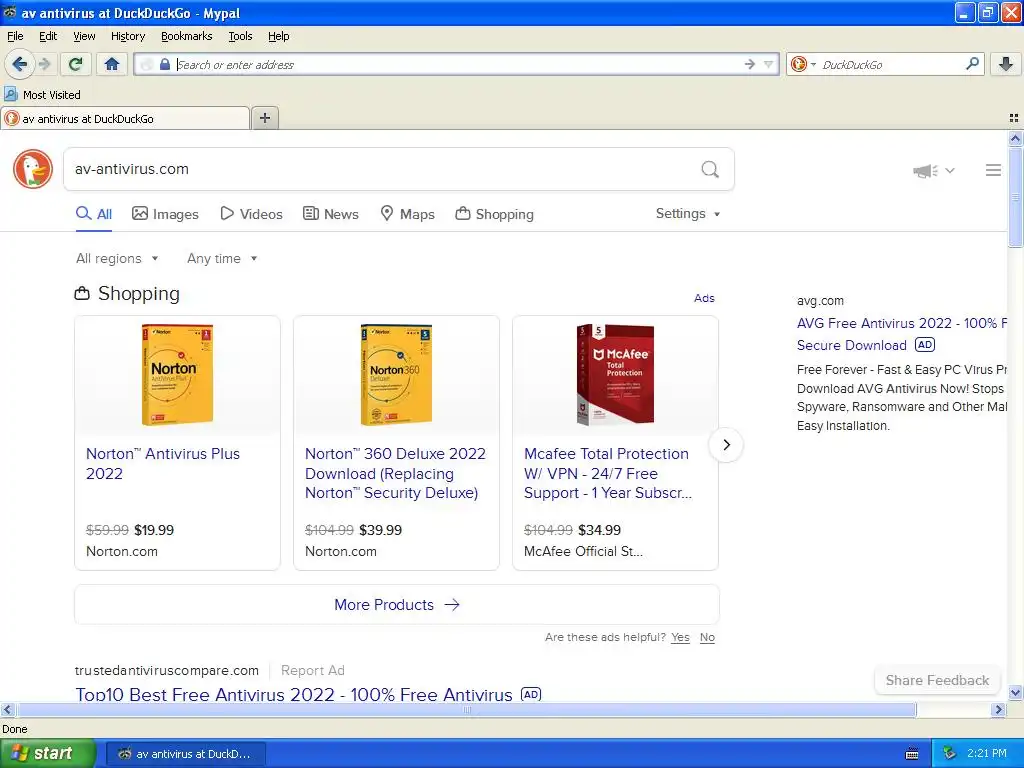Viewport: 1024px width, 768px height.
Task: Click the Forward navigation arrow
Action: [44, 64]
